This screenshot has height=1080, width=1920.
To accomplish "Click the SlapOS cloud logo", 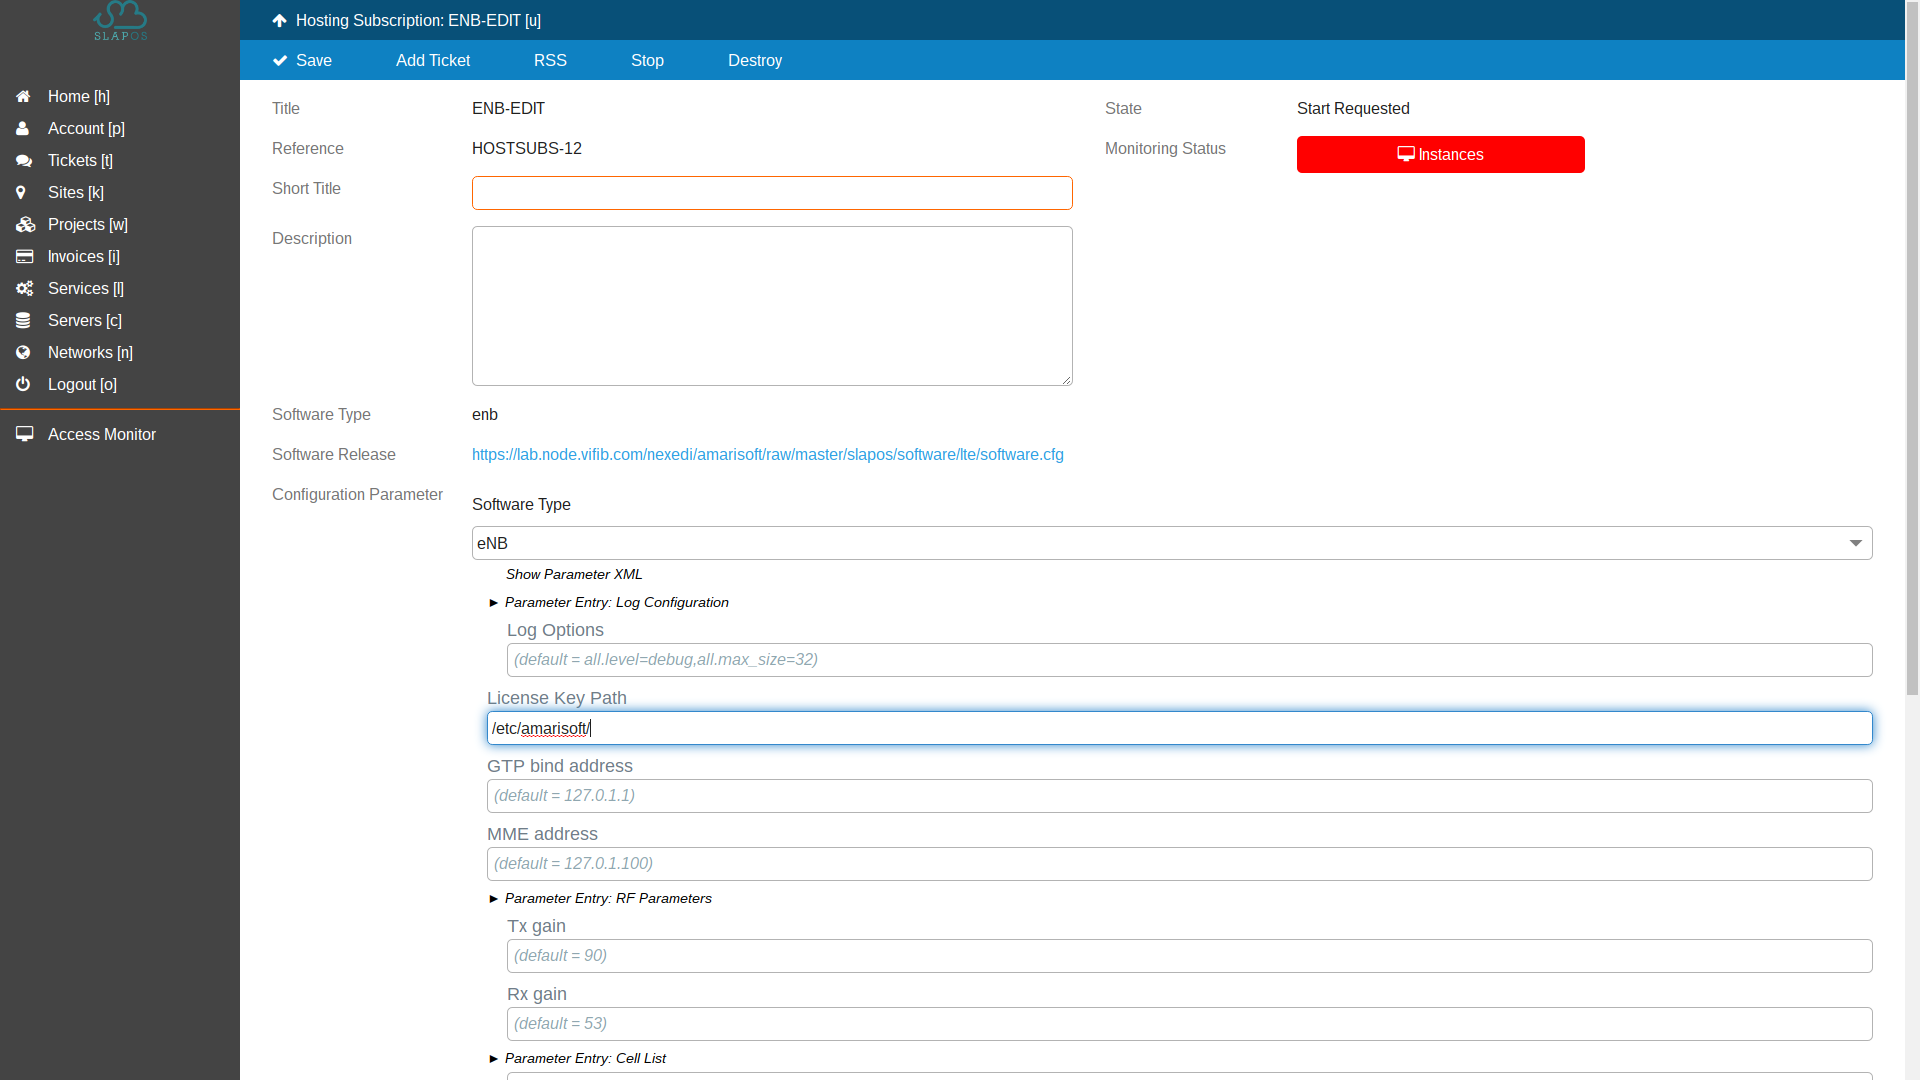I will [x=120, y=20].
